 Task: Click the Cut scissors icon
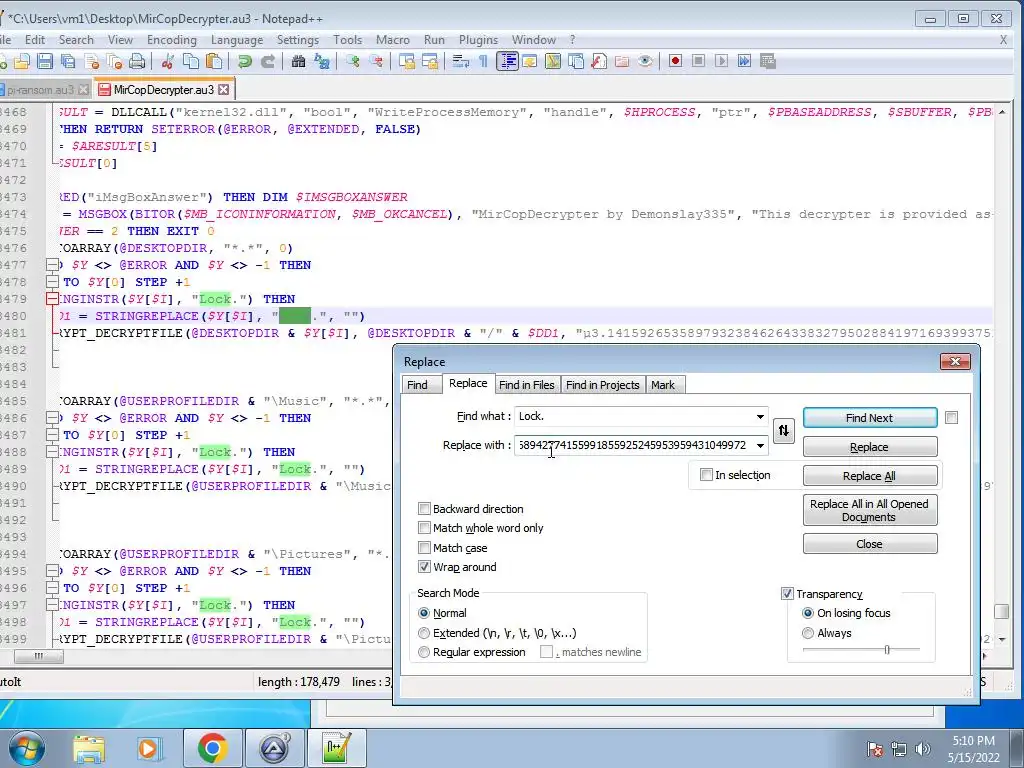(167, 61)
